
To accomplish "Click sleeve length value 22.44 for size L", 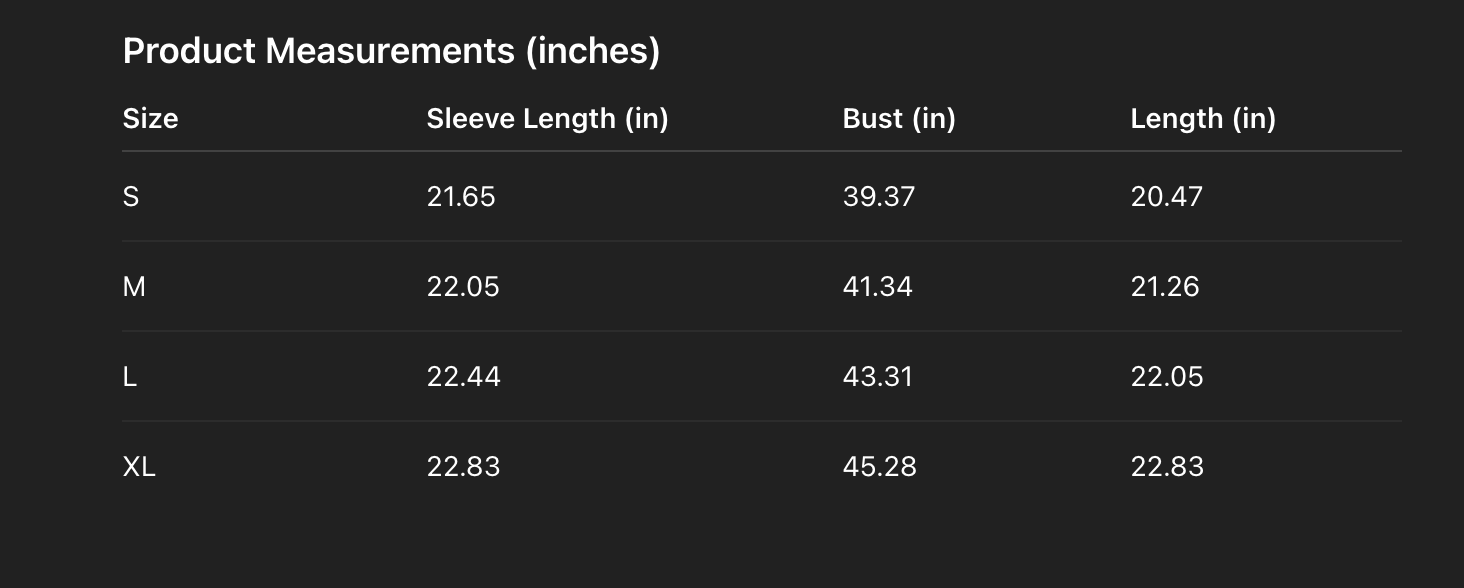I will 463,377.
